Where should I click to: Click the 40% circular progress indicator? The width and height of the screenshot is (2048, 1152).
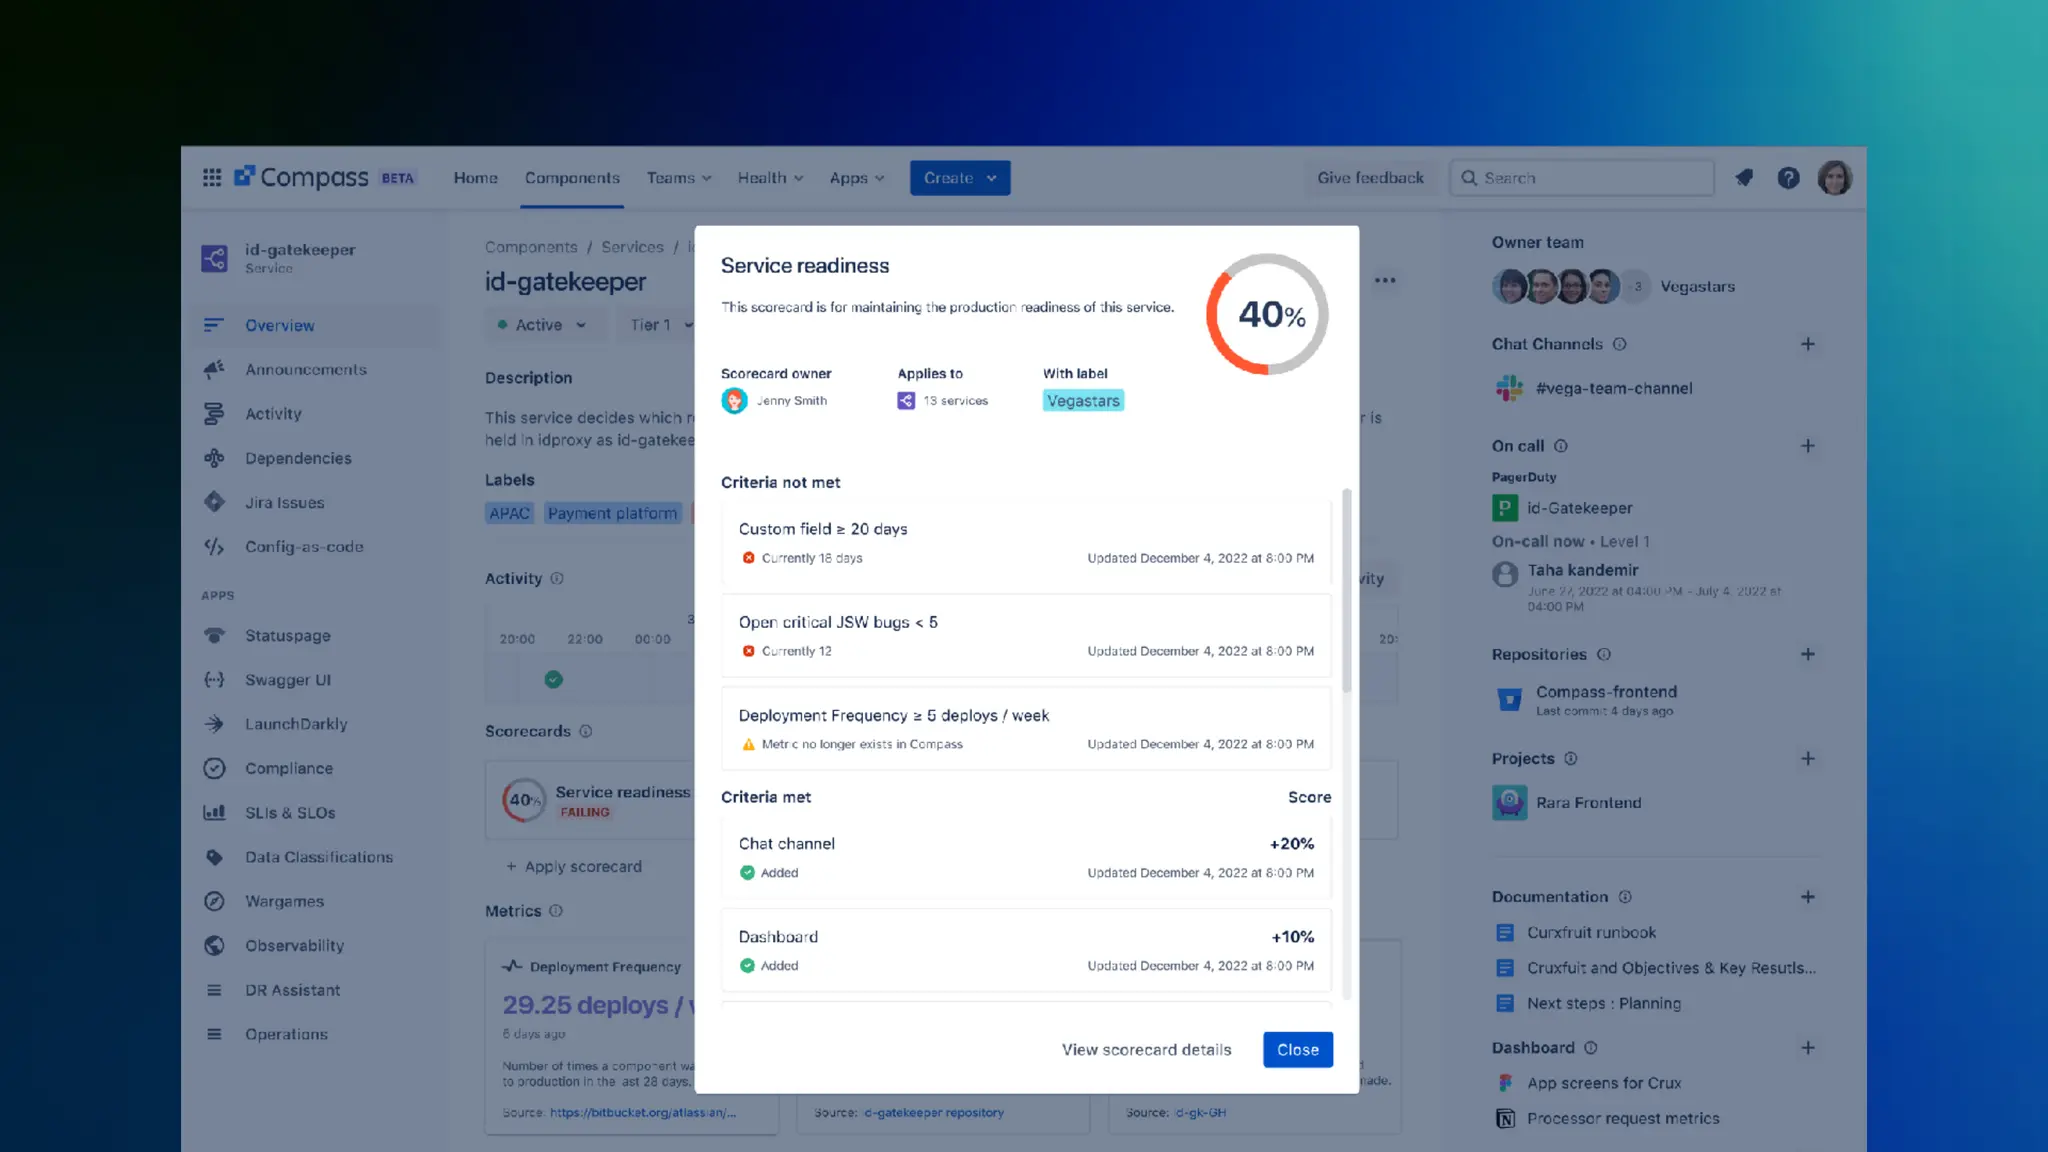click(1267, 314)
